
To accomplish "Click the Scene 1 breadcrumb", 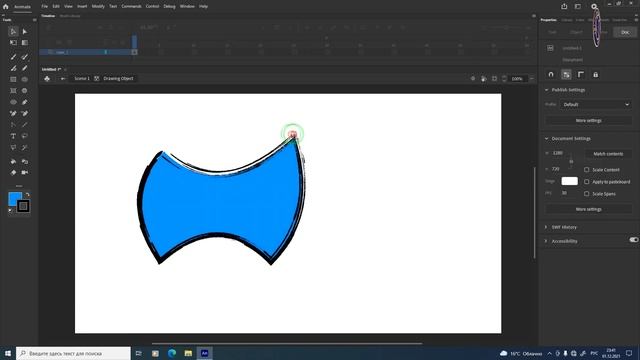I will click(82, 78).
